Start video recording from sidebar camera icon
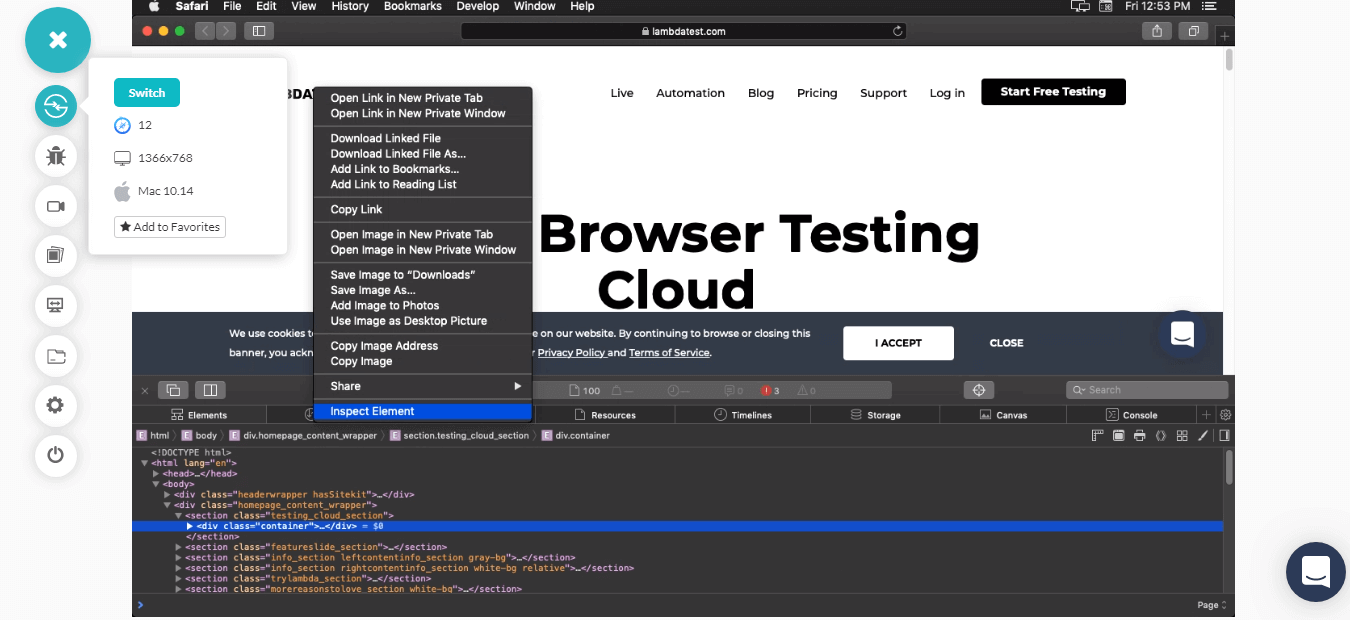The image size is (1350, 620). [56, 206]
